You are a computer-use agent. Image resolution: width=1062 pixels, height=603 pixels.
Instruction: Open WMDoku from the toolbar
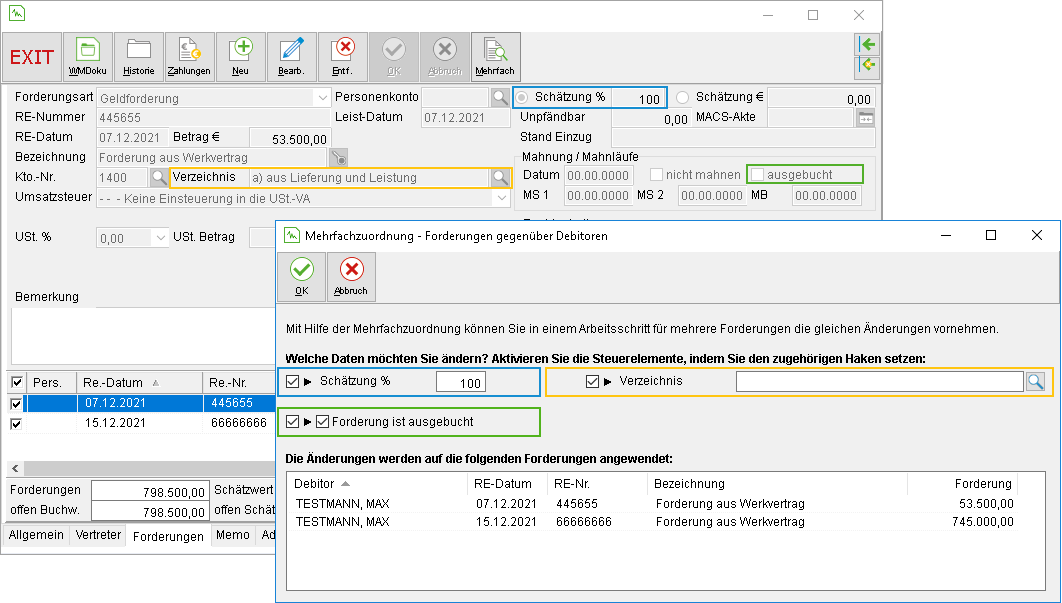87,57
